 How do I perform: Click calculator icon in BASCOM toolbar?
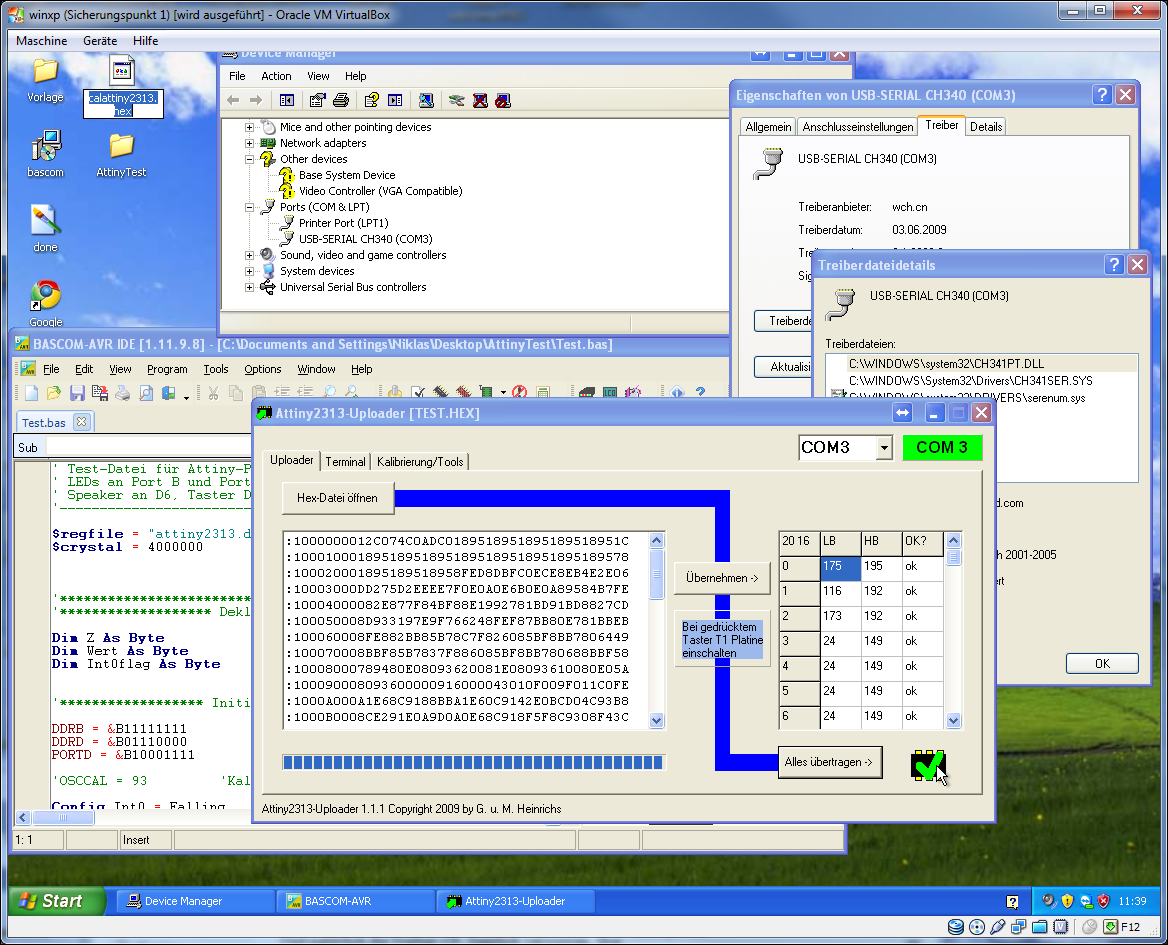tap(543, 392)
